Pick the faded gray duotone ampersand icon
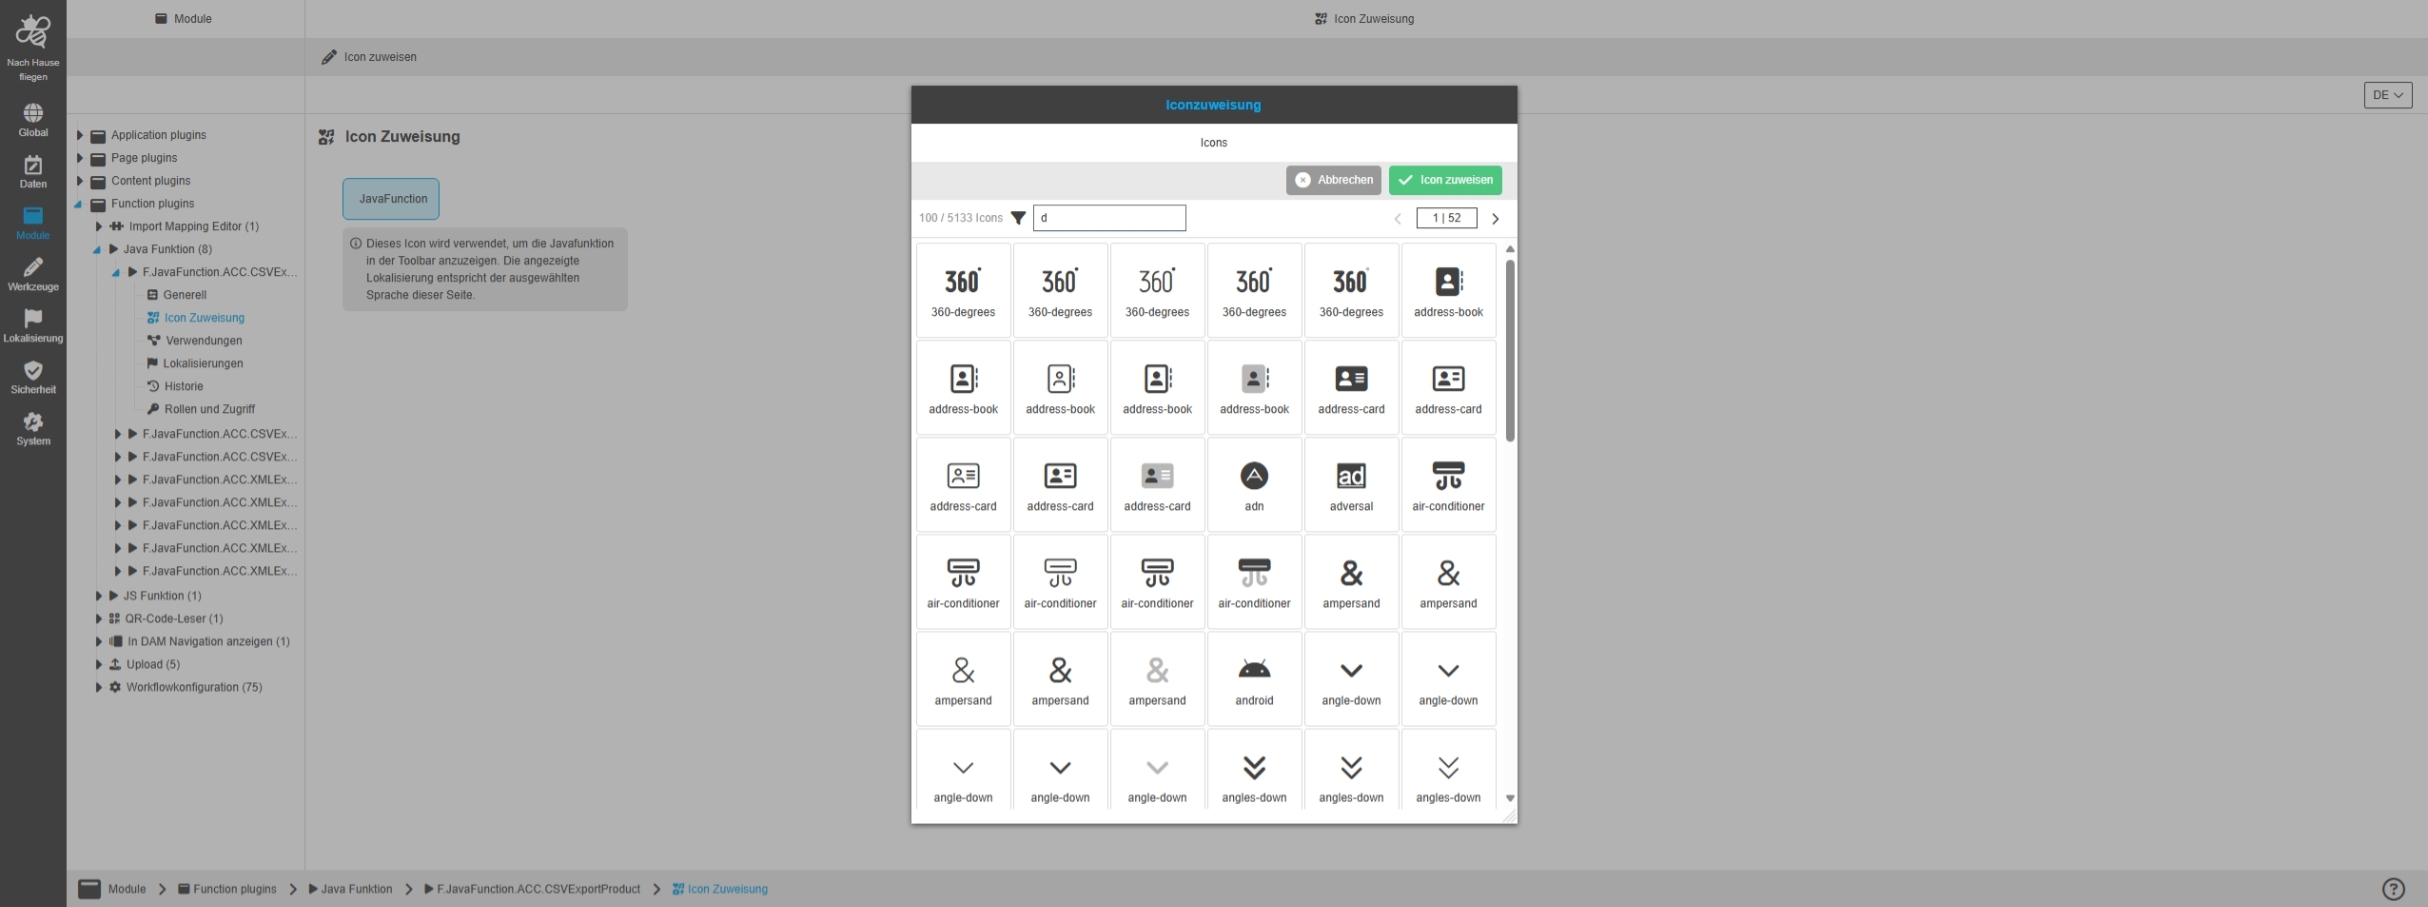The height and width of the screenshot is (907, 2428). [x=1157, y=679]
